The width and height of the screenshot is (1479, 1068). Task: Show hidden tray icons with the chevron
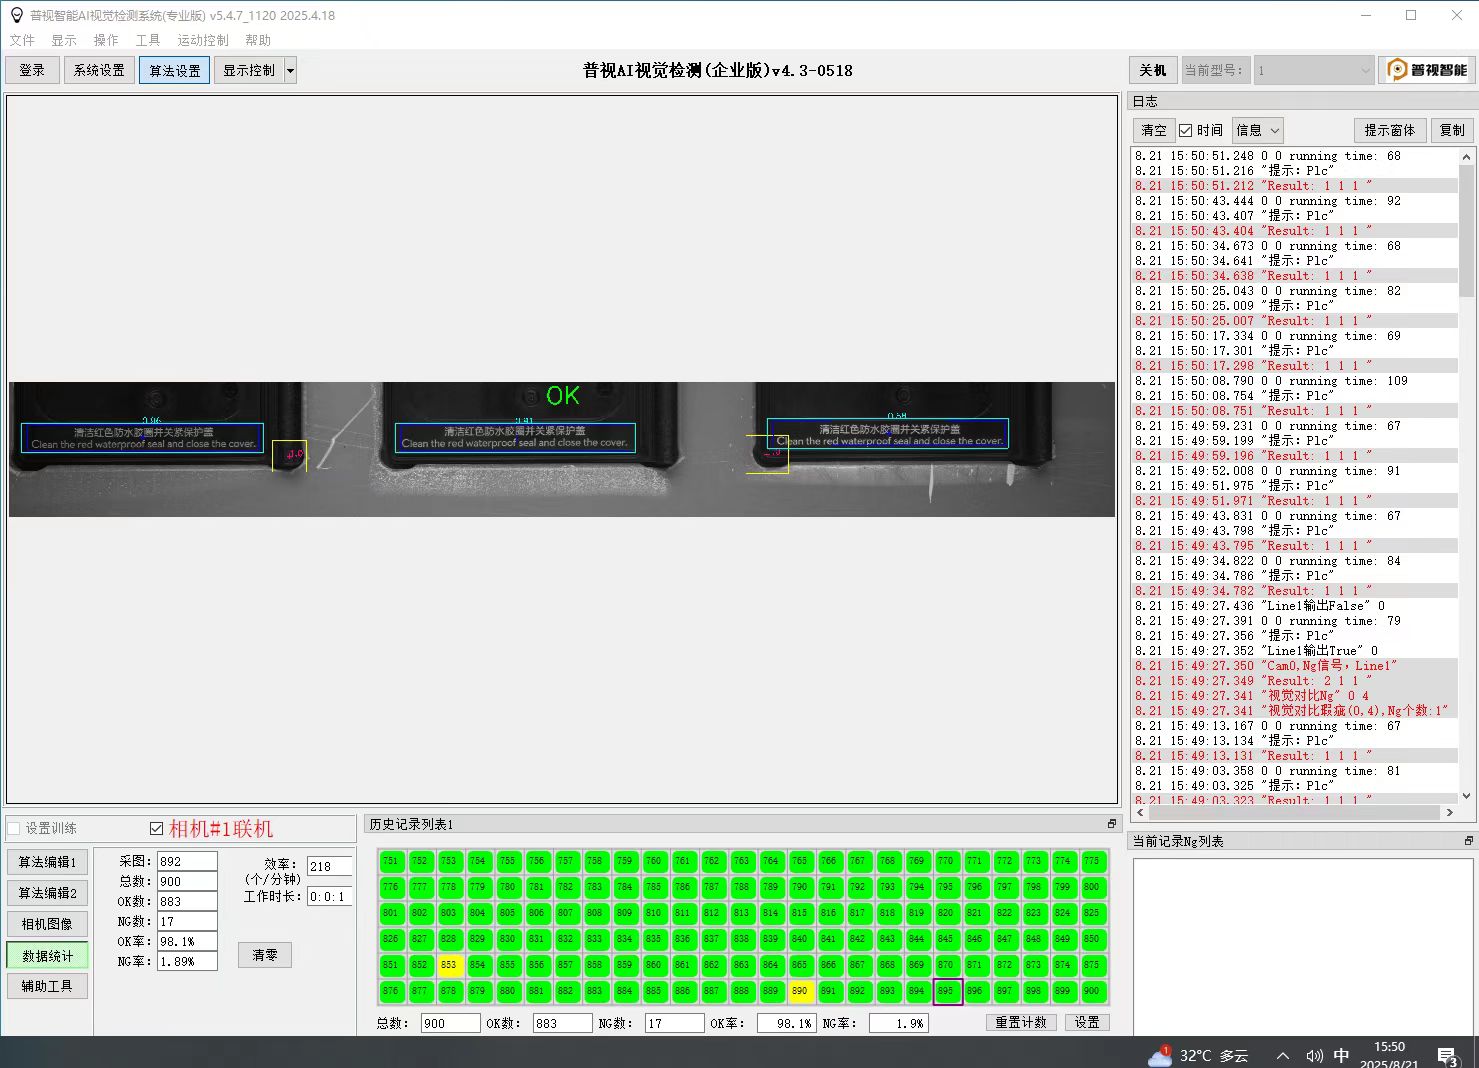(1283, 1056)
